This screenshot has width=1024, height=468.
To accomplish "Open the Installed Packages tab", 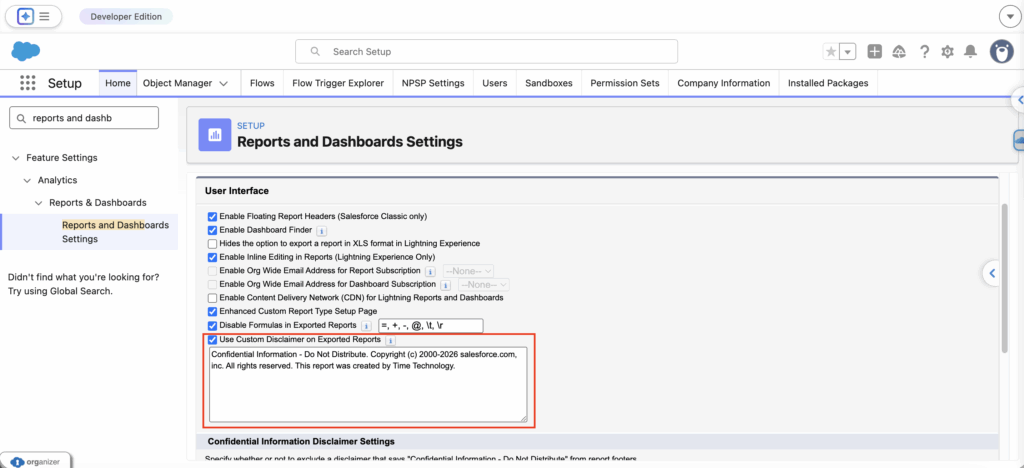I will 828,84.
